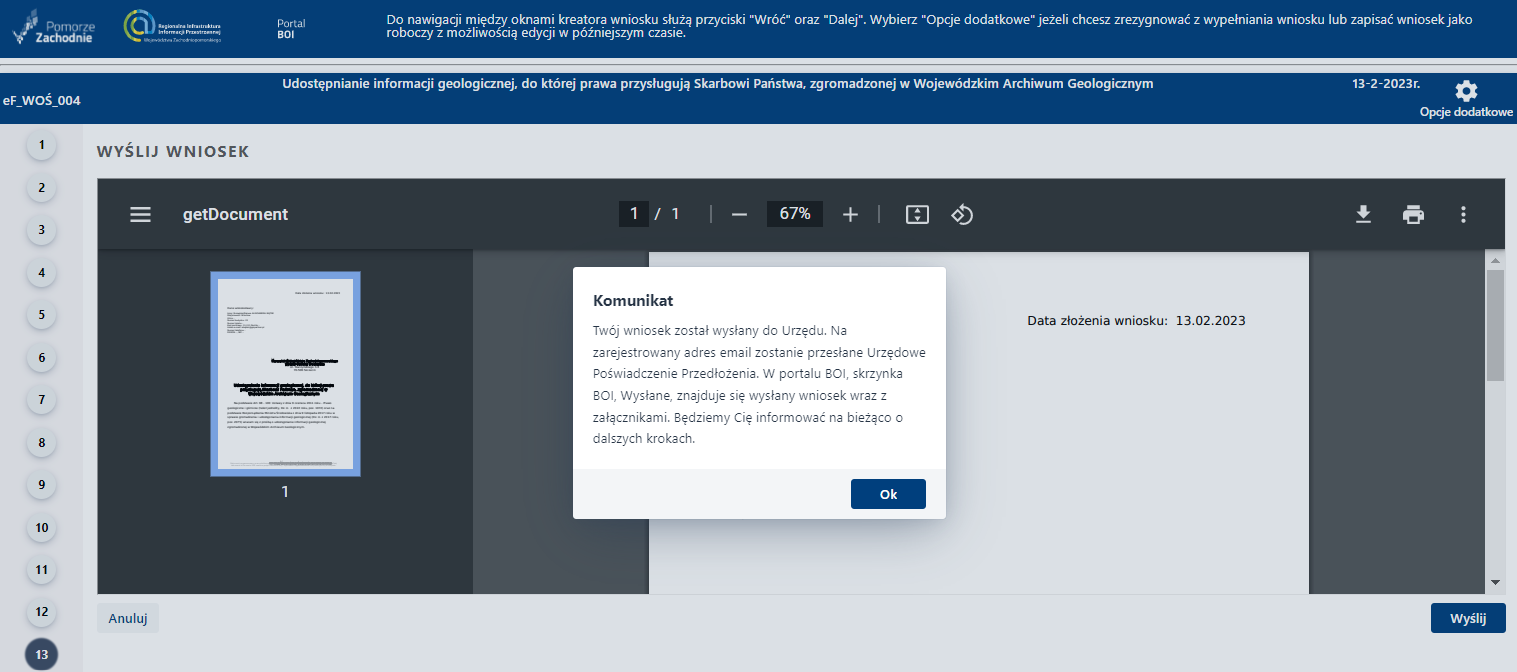Click the PDF viewer scroll down arrow
The width and height of the screenshot is (1517, 672).
[x=1495, y=582]
